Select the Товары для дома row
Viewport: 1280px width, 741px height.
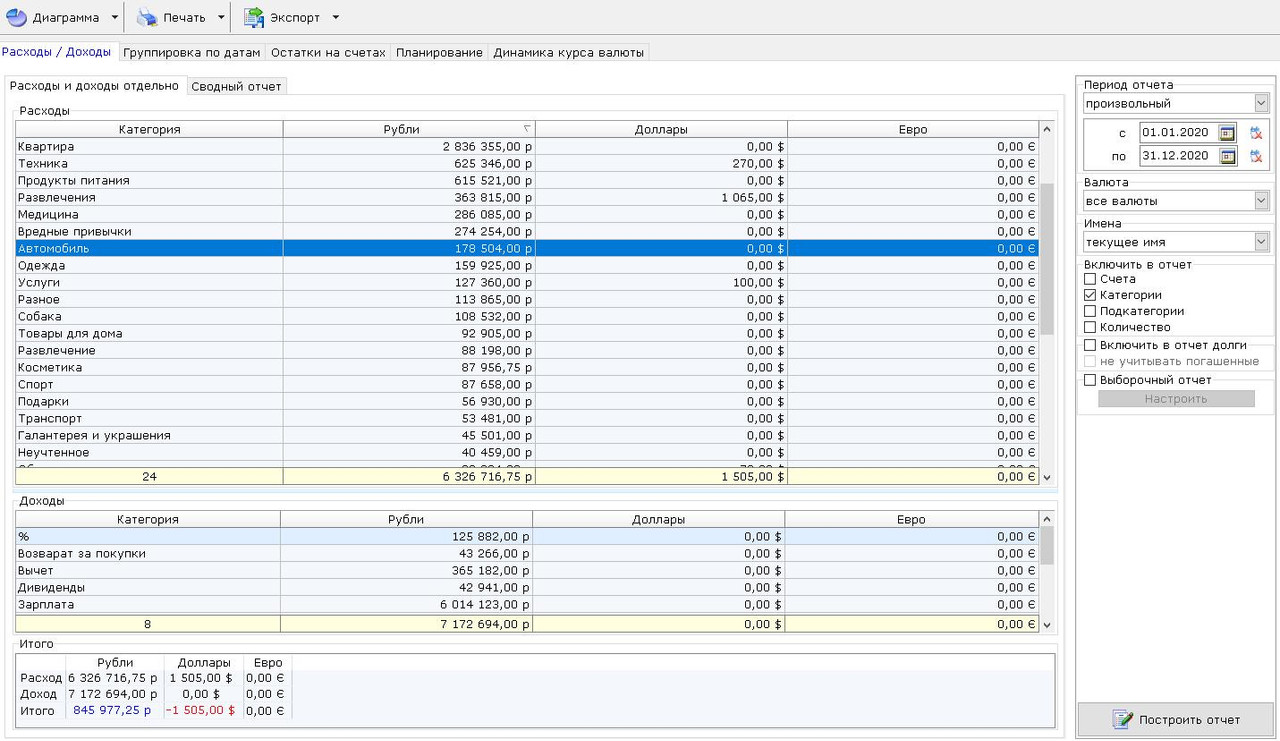click(x=527, y=333)
